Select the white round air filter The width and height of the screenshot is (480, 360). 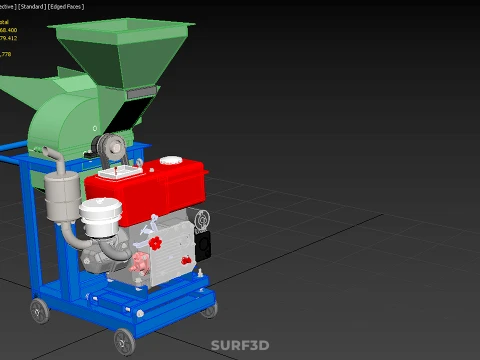[101, 217]
